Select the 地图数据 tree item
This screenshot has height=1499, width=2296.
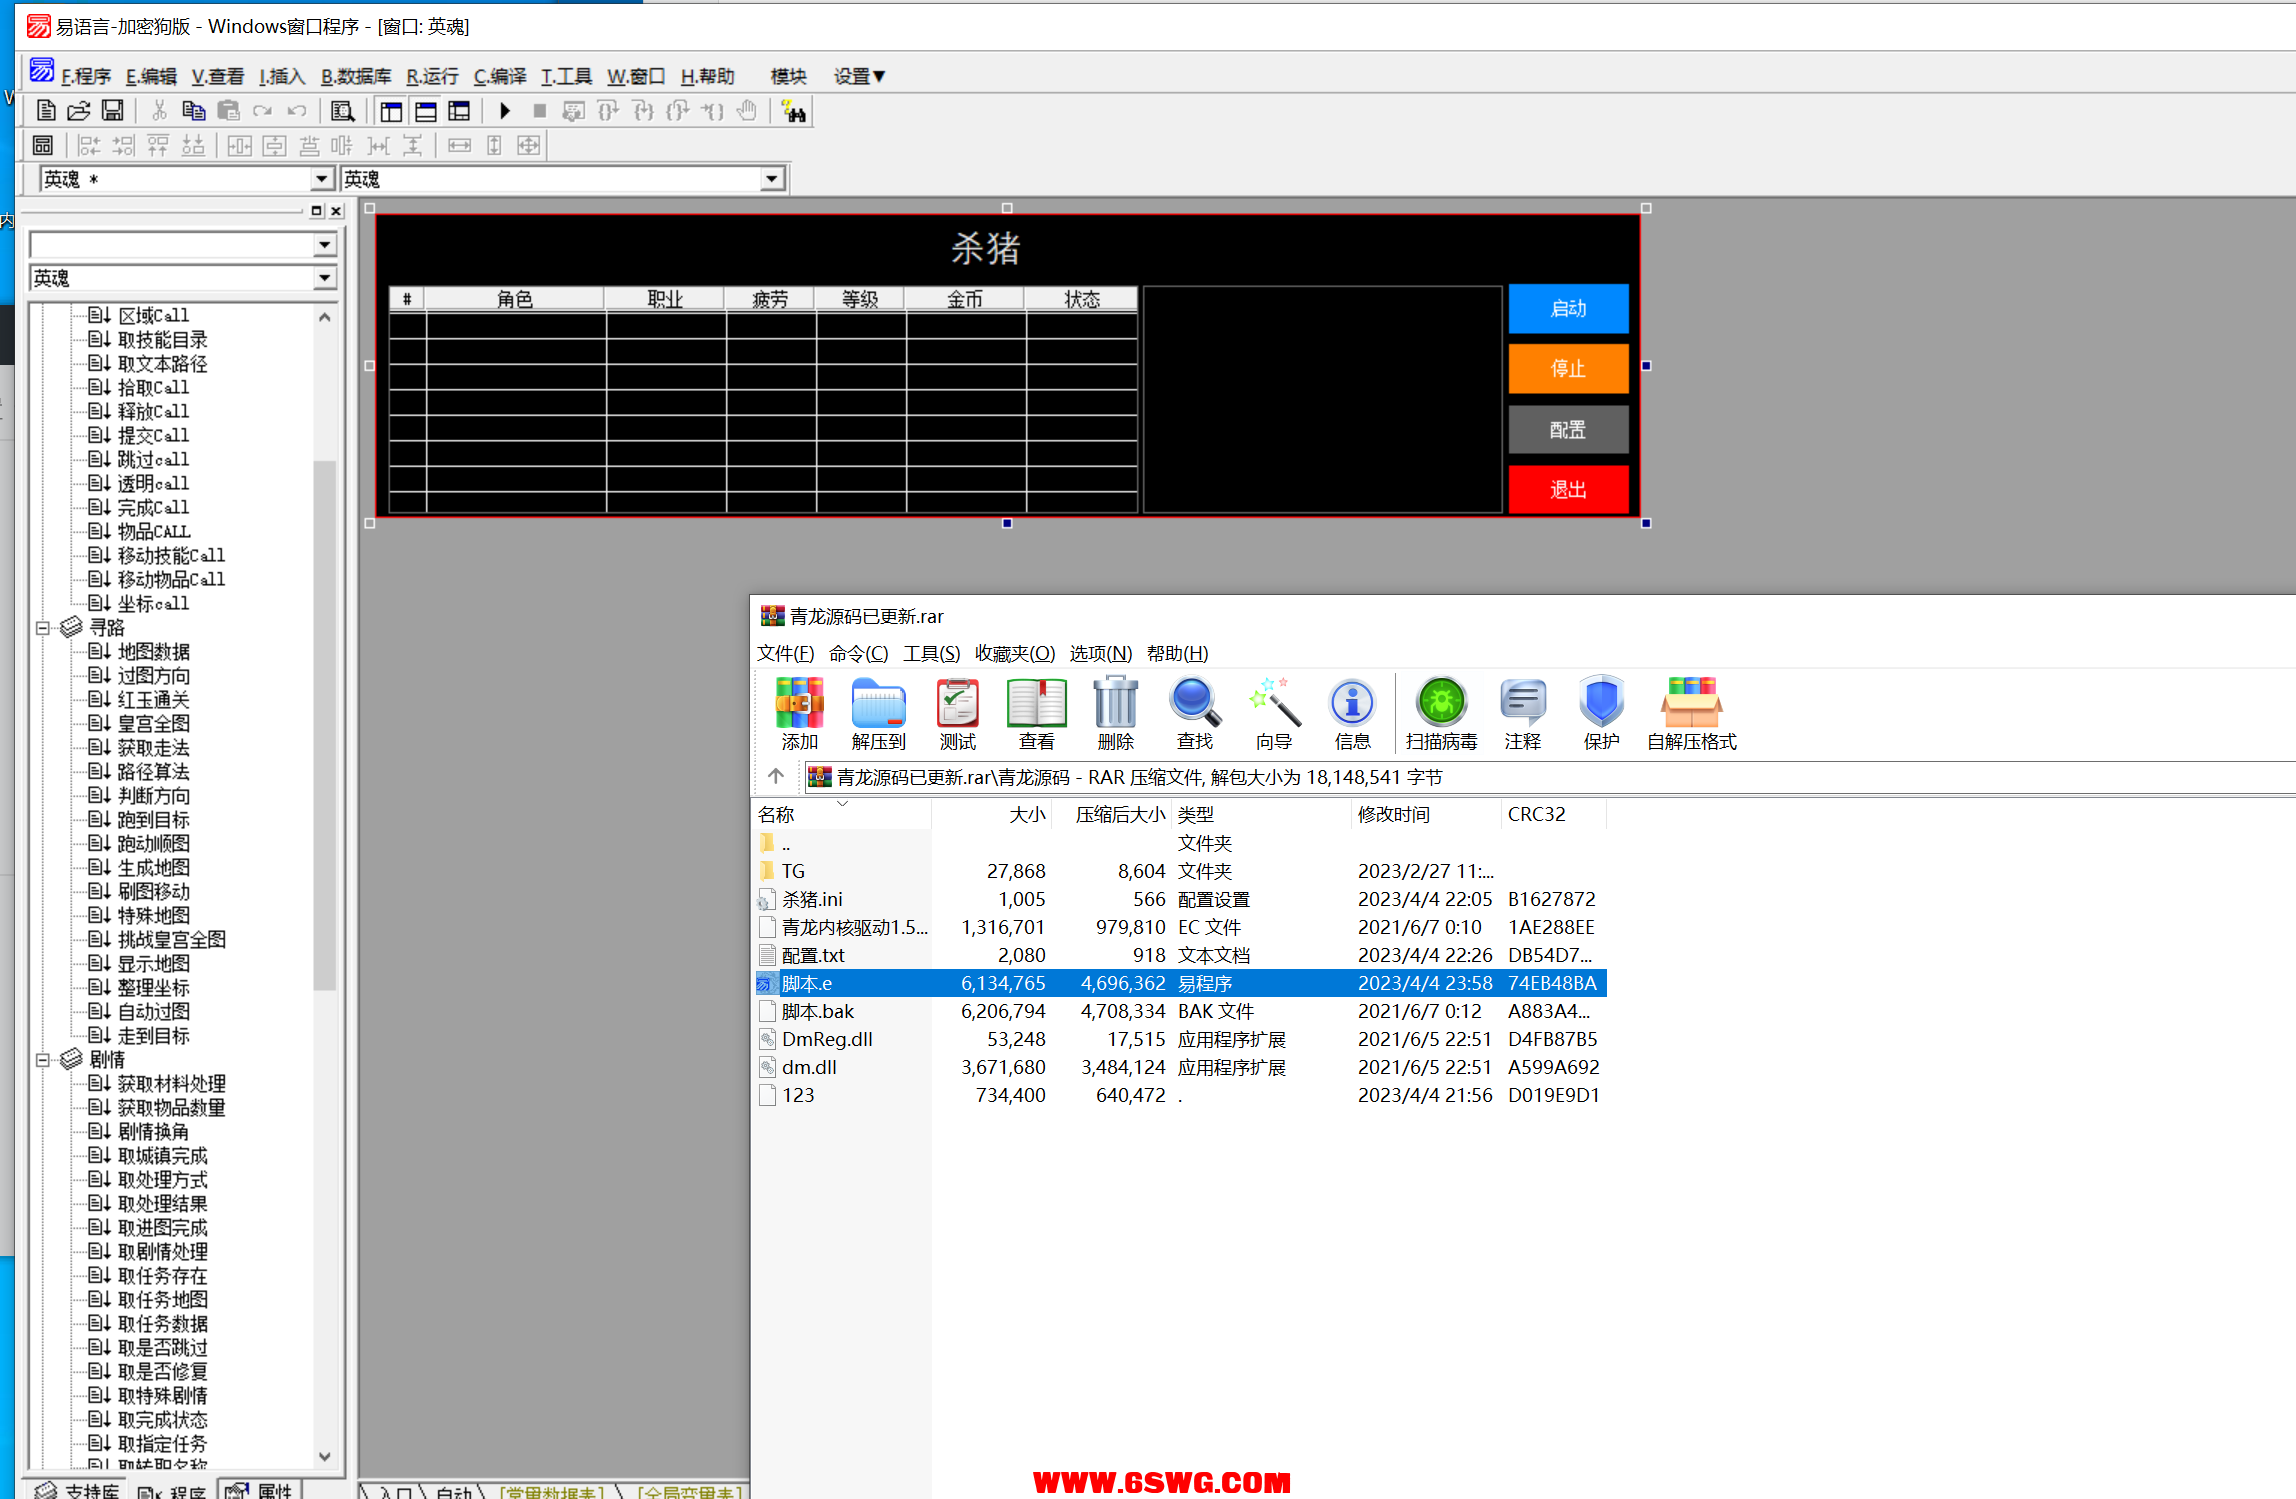(x=154, y=652)
